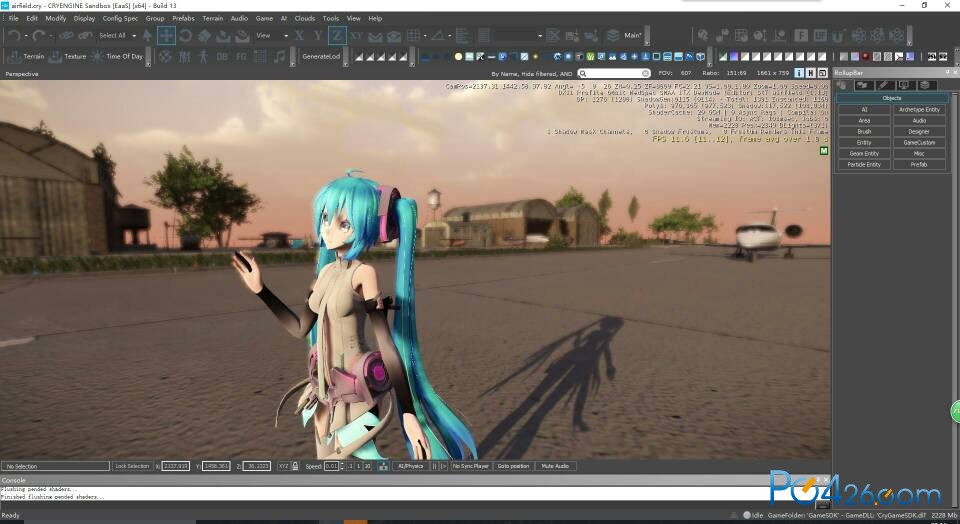Open the View coordinate system dropdown
960x524 pixels.
(x=272, y=36)
